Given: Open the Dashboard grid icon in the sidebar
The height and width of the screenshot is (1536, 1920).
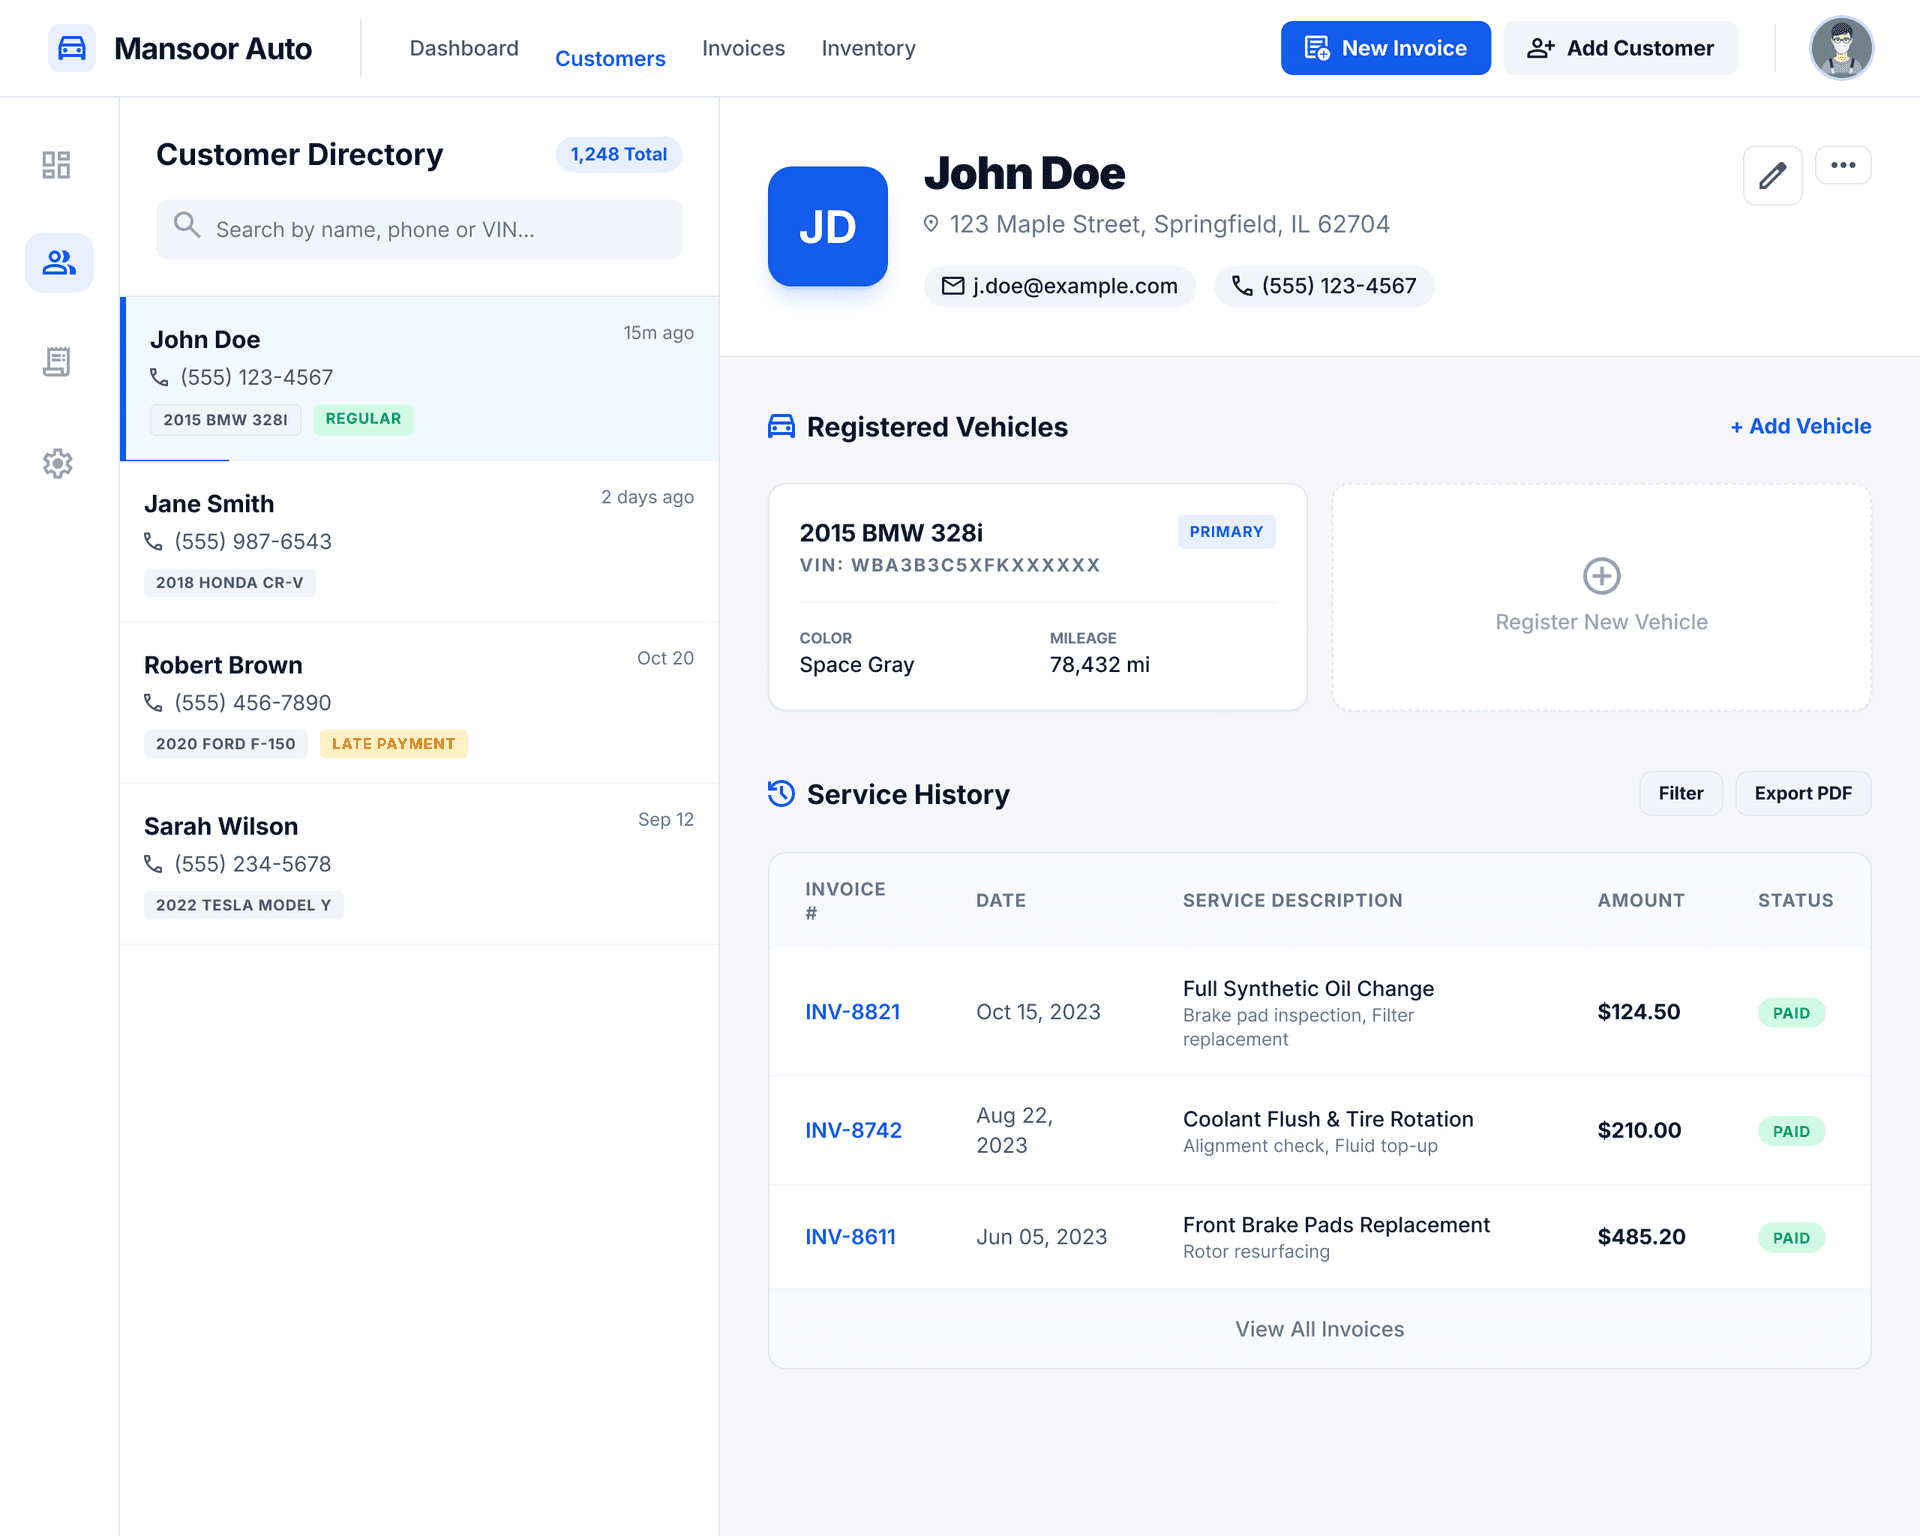Looking at the screenshot, I should pyautogui.click(x=57, y=164).
